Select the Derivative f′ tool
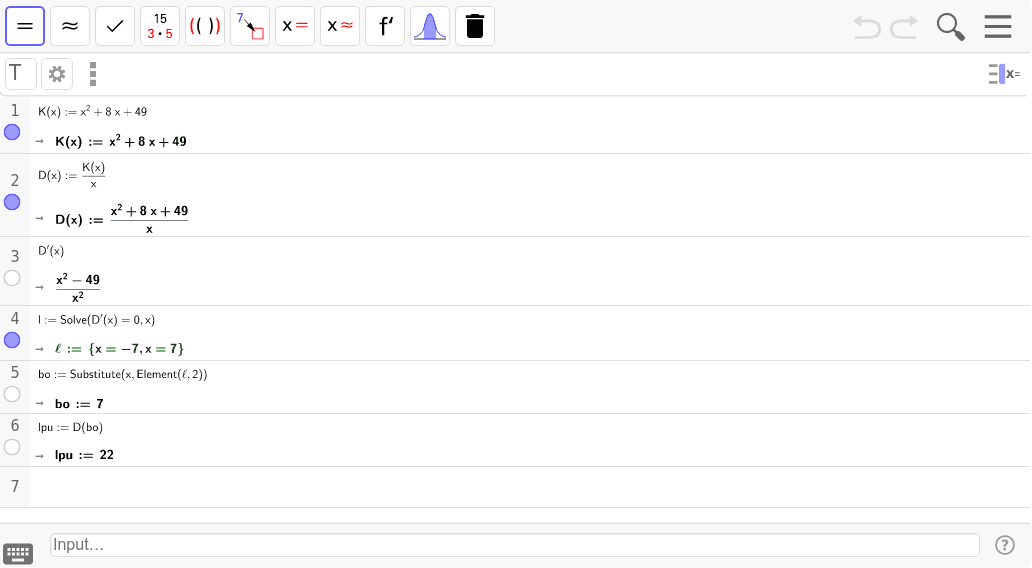 [385, 26]
